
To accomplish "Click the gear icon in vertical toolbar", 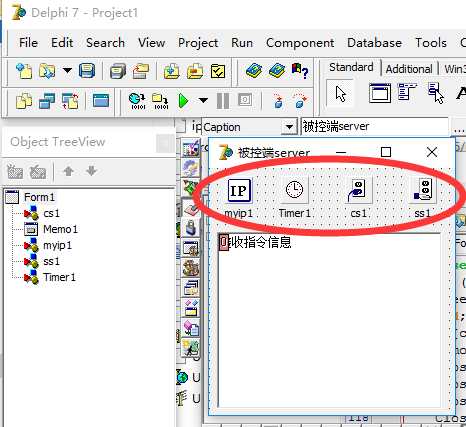I will pyautogui.click(x=191, y=168).
